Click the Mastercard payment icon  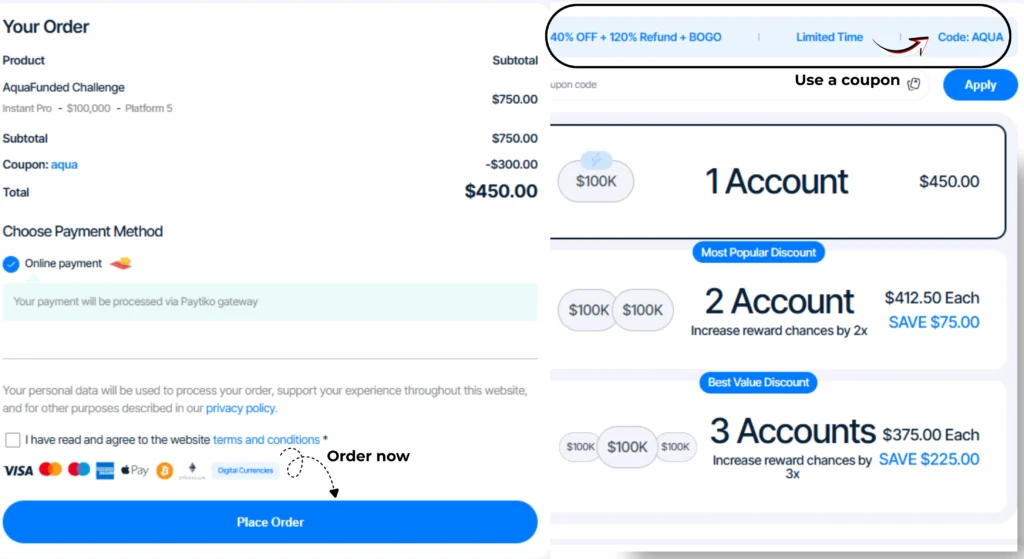(x=50, y=469)
